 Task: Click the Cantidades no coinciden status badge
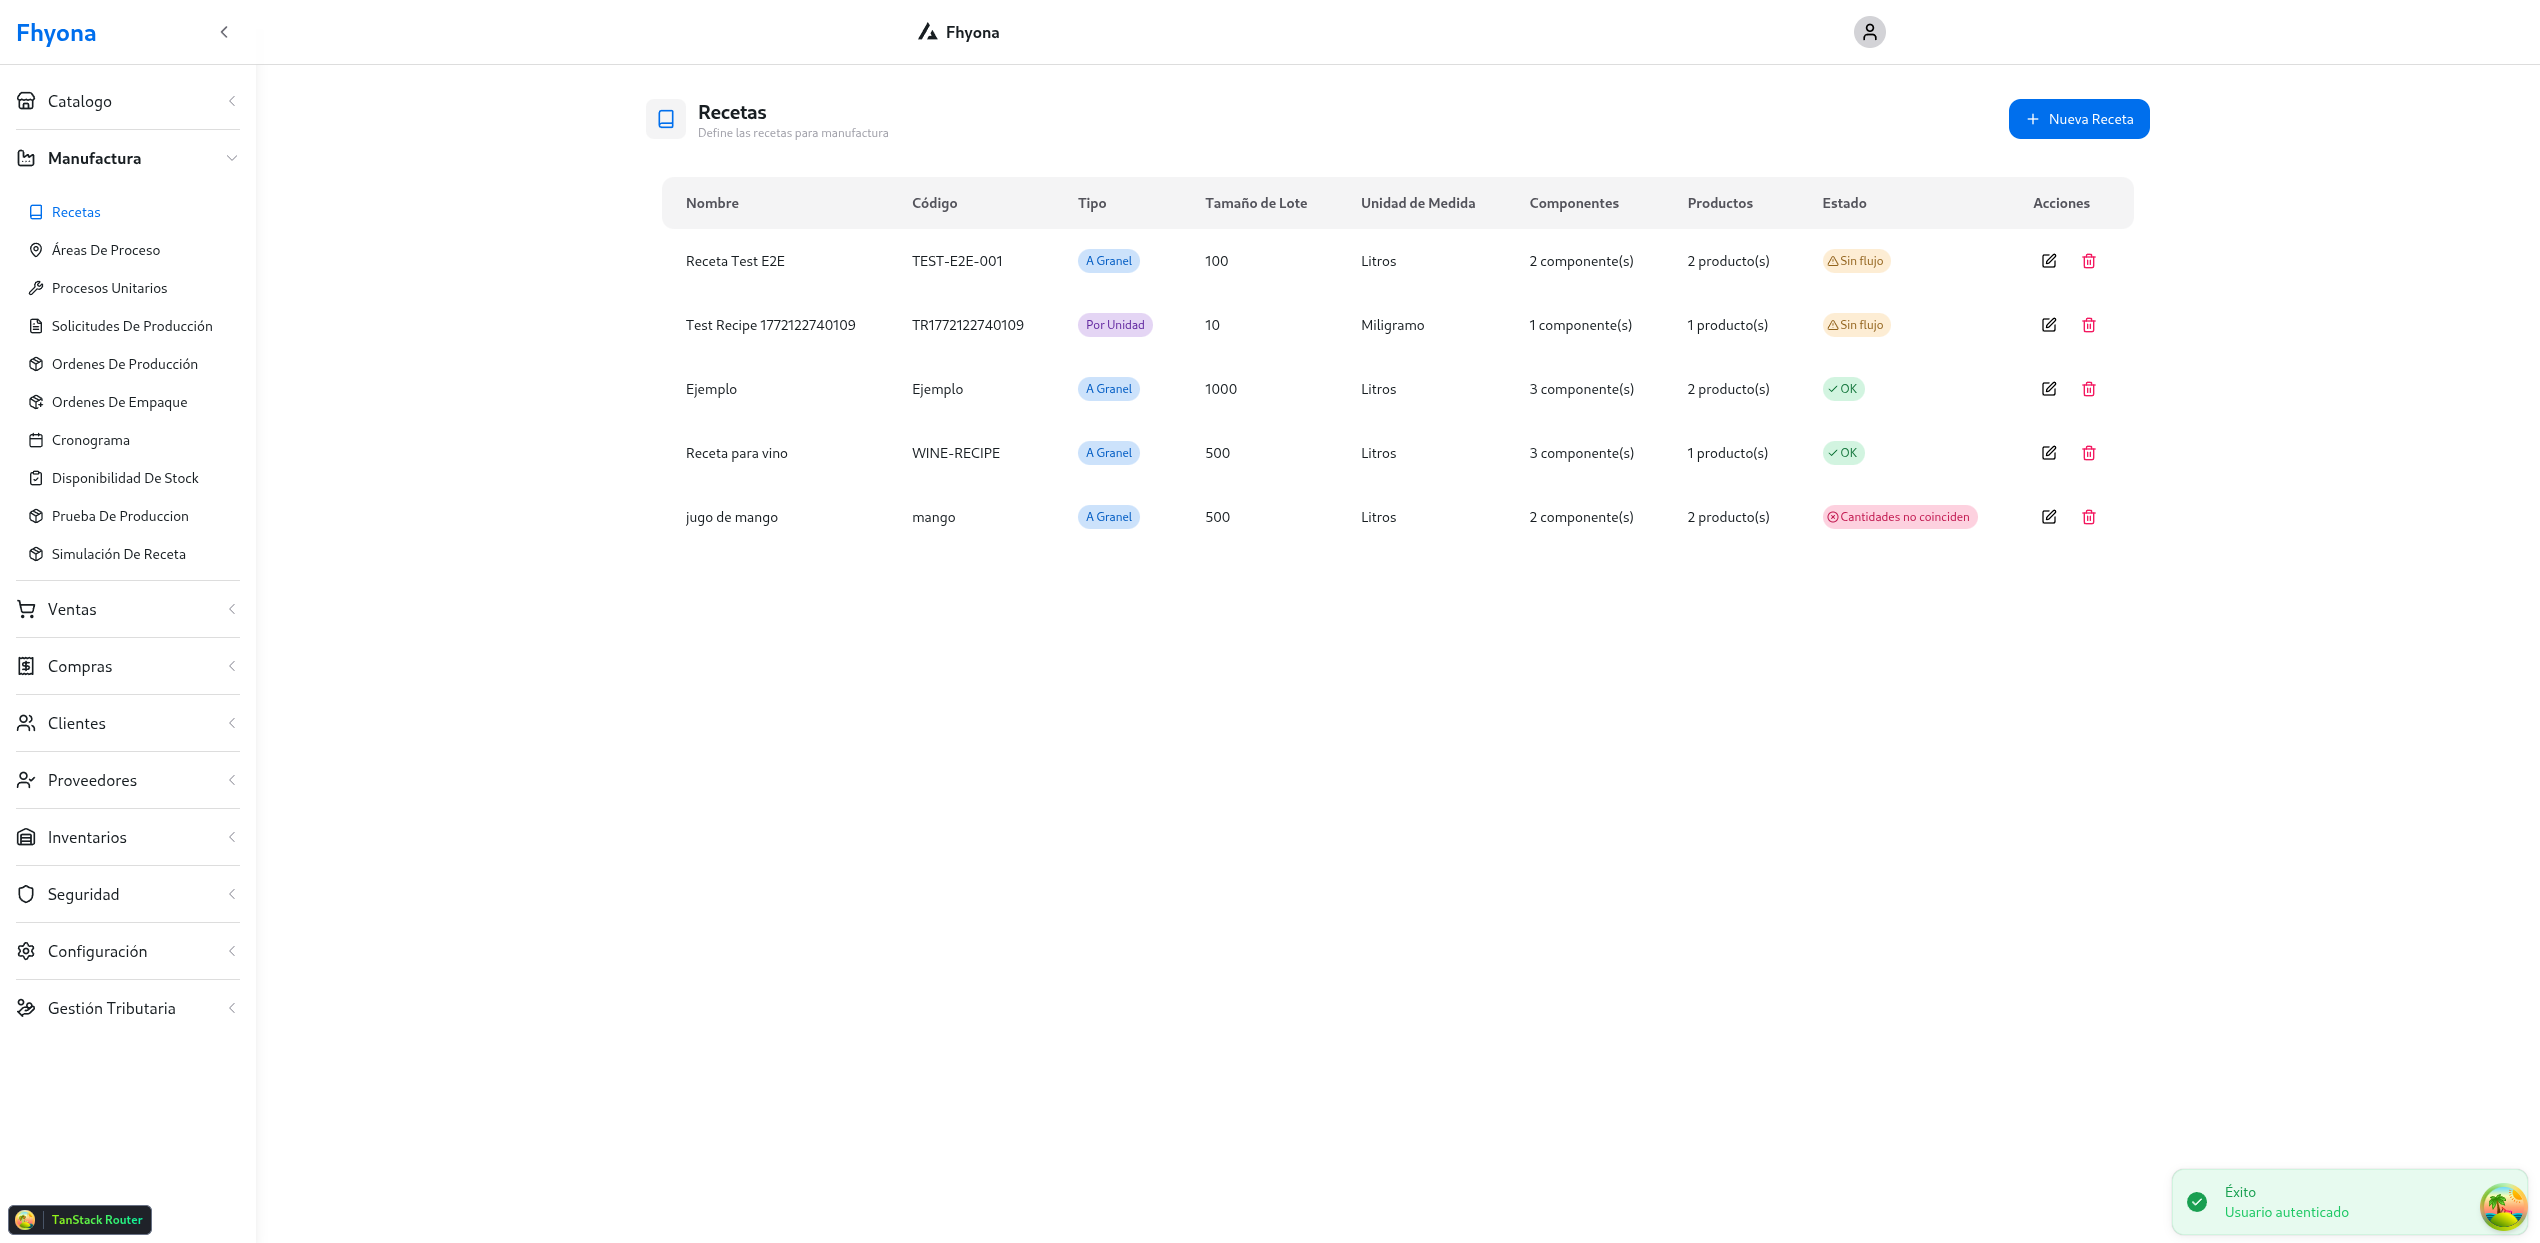tap(1899, 517)
